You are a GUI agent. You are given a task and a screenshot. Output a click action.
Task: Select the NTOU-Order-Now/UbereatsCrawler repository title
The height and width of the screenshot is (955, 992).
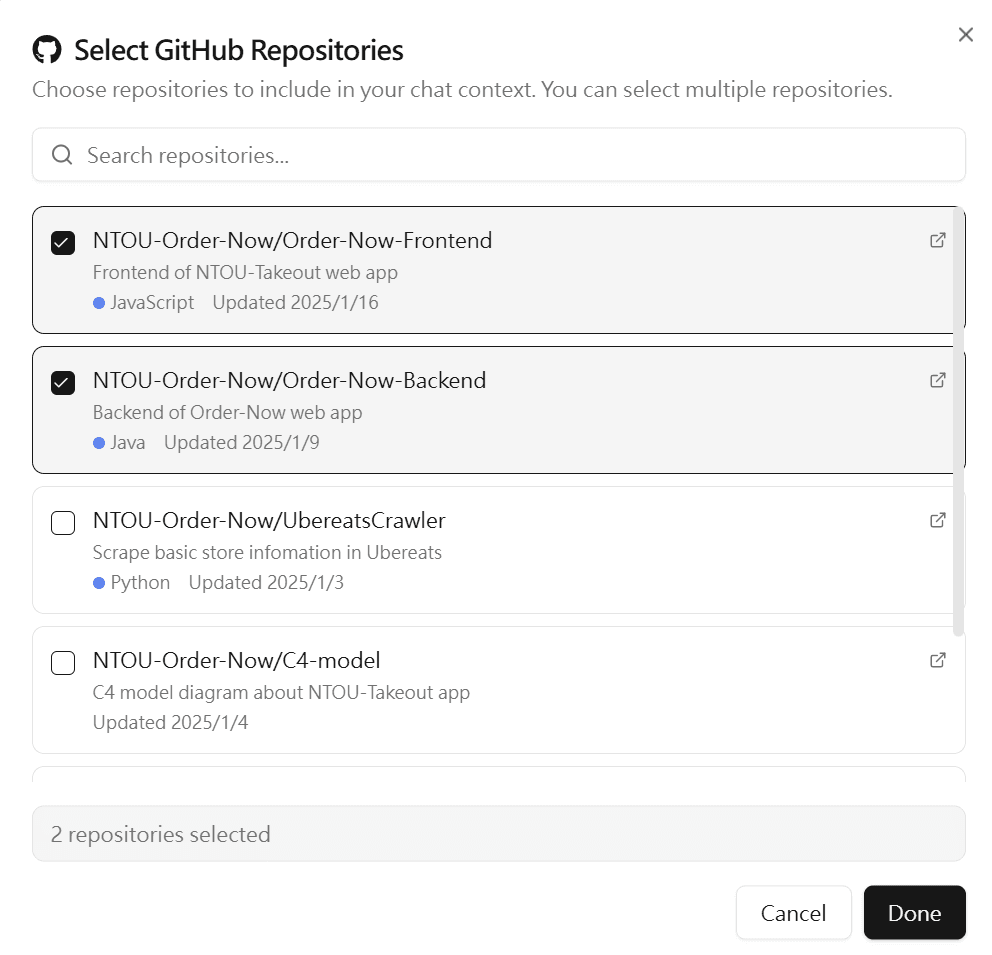click(x=269, y=520)
